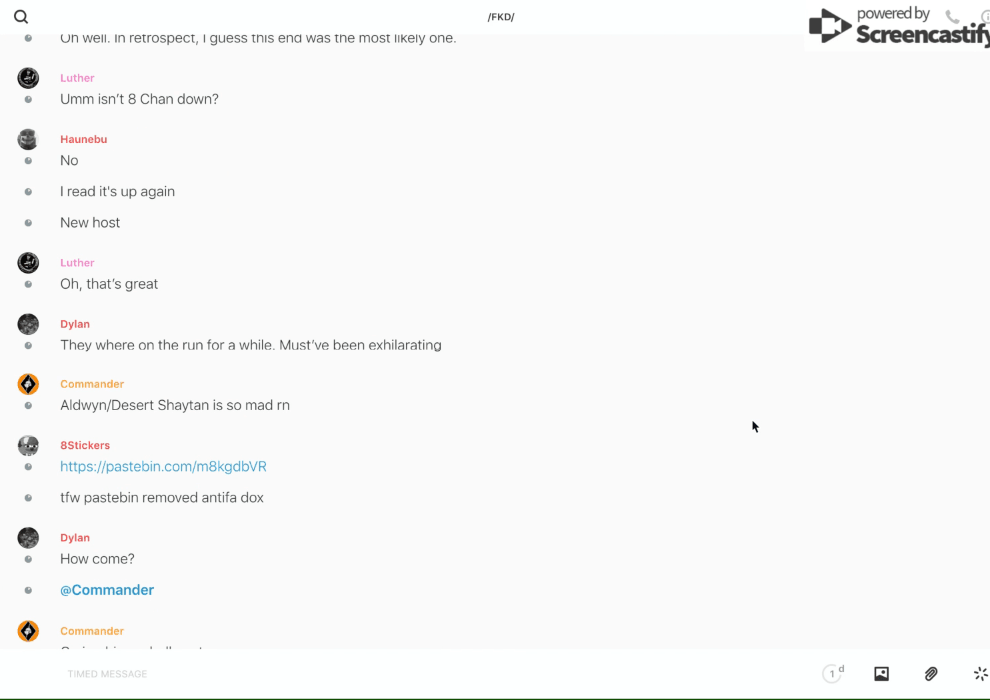Click the @Commander mention
Image resolution: width=990 pixels, height=700 pixels.
coord(107,590)
